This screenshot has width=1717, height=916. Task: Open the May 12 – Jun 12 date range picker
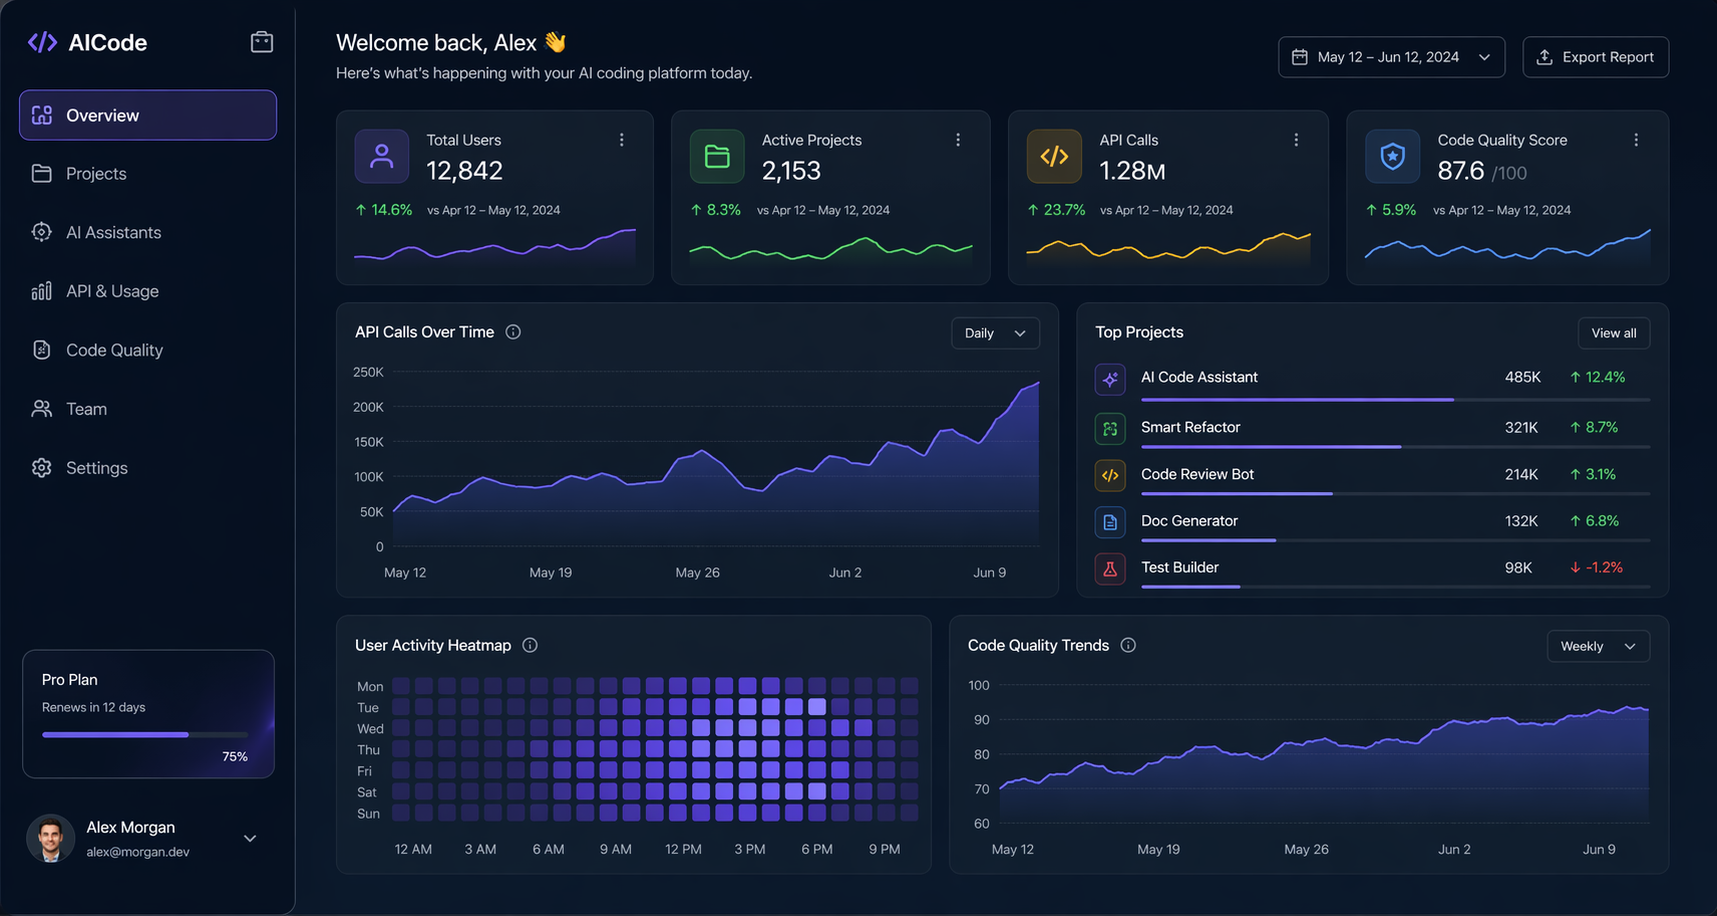(x=1391, y=56)
